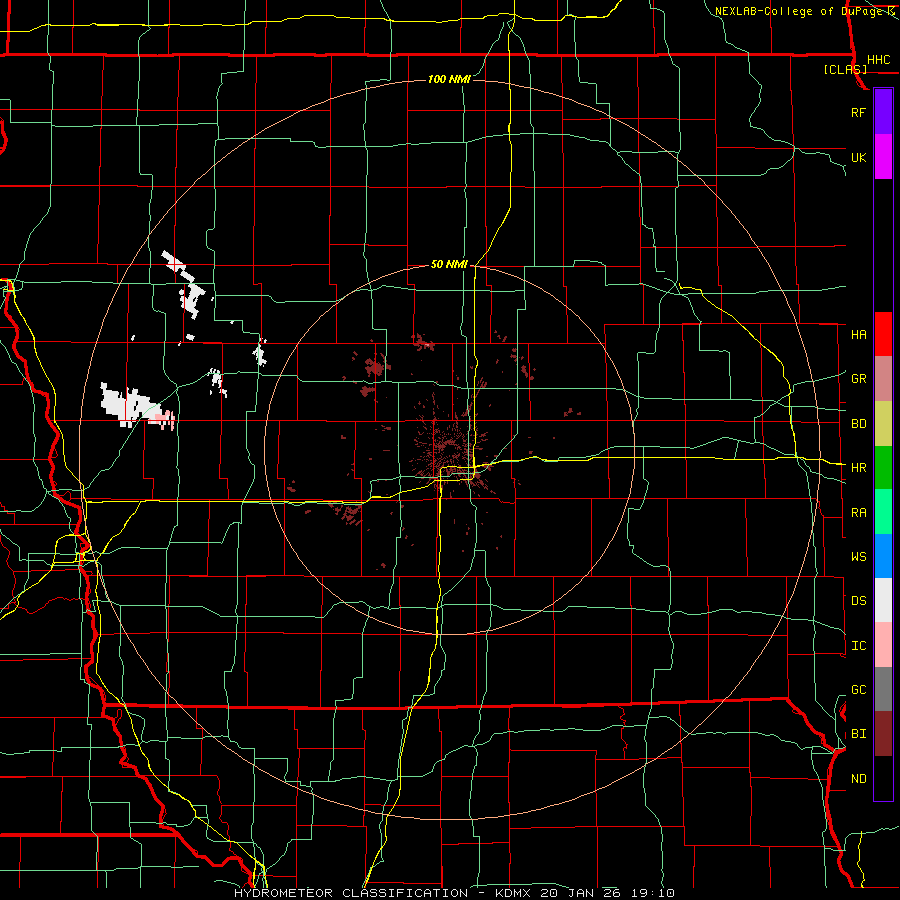Screen dimensions: 900x900
Task: Click the GC gray legend swatch
Action: [x=883, y=689]
